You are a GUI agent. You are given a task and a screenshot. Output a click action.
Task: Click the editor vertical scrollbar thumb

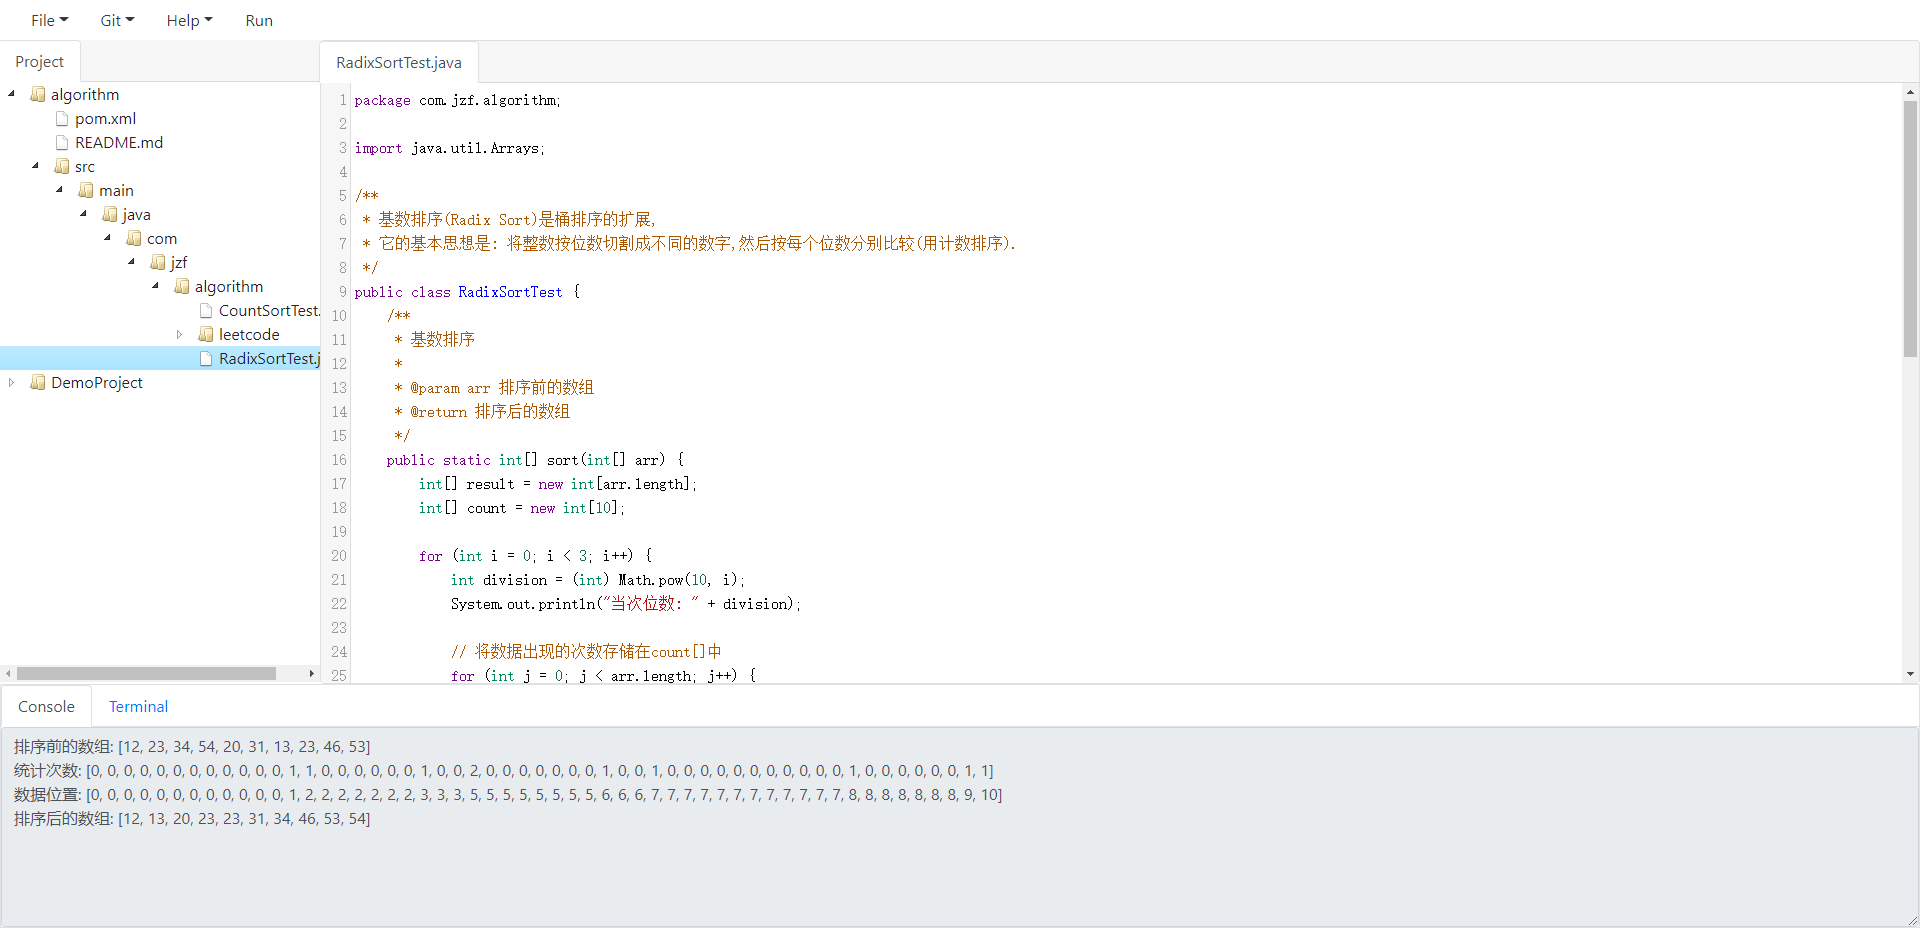click(1910, 228)
